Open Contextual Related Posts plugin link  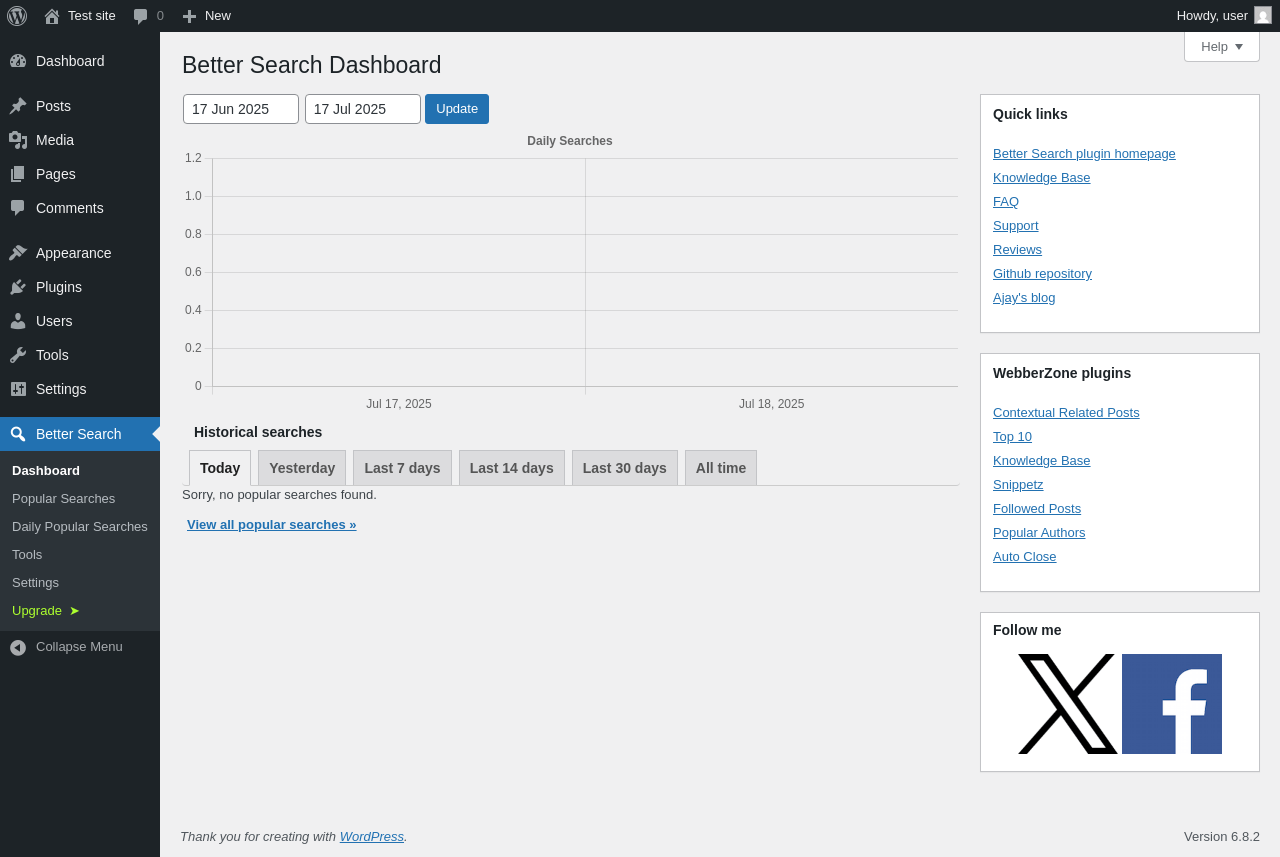[1066, 412]
